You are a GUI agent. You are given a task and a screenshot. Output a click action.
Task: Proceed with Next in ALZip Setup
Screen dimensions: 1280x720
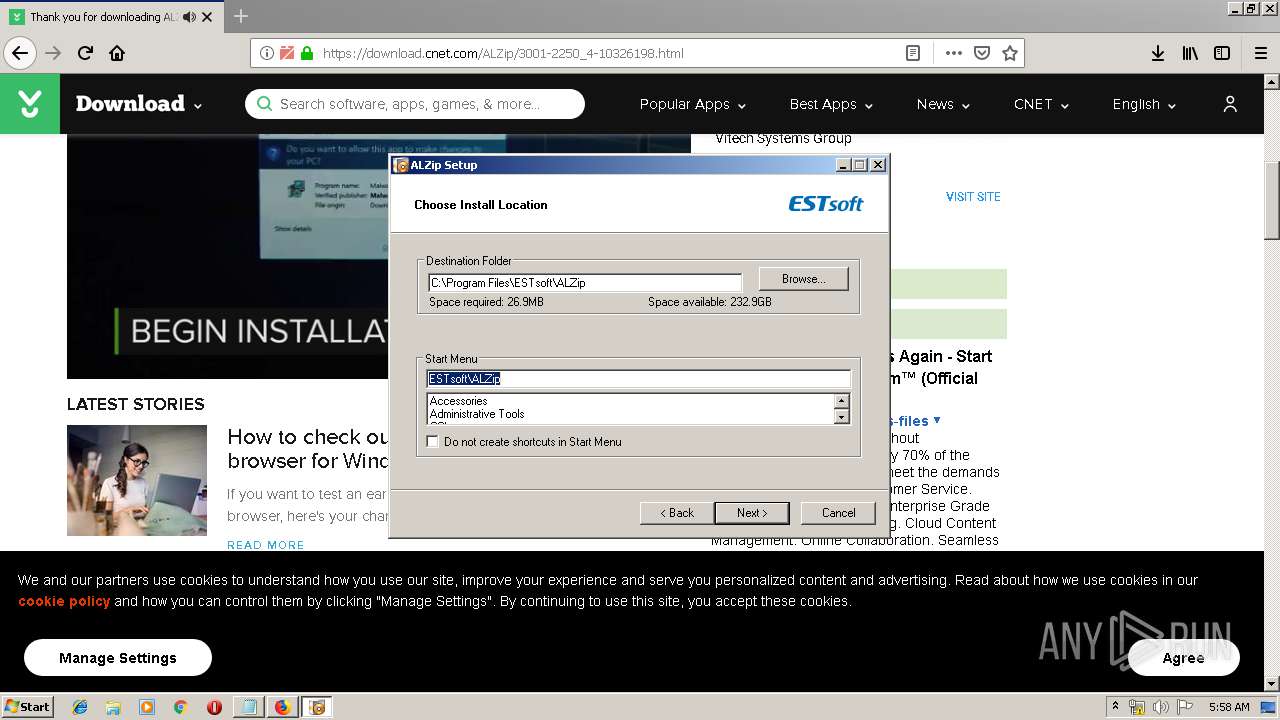[x=752, y=513]
